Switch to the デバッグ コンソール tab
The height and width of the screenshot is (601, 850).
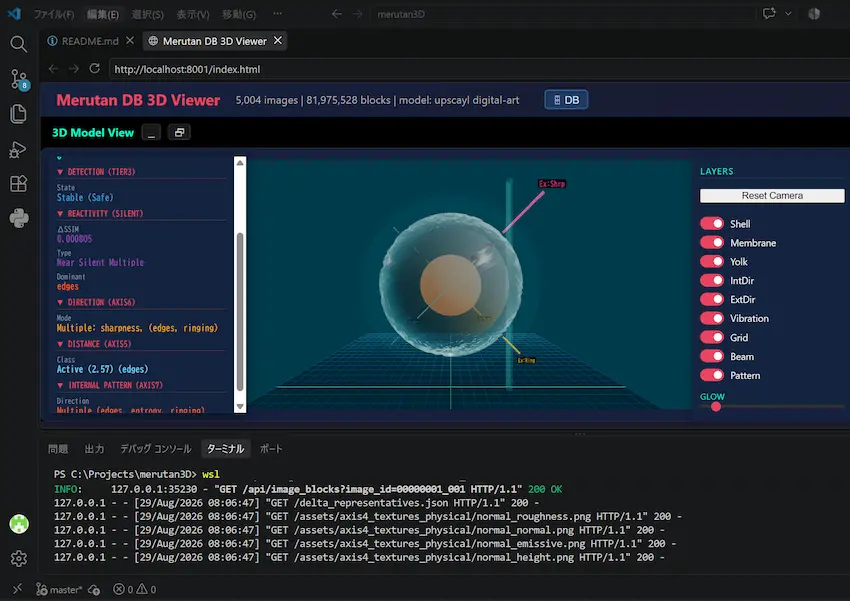tap(156, 449)
